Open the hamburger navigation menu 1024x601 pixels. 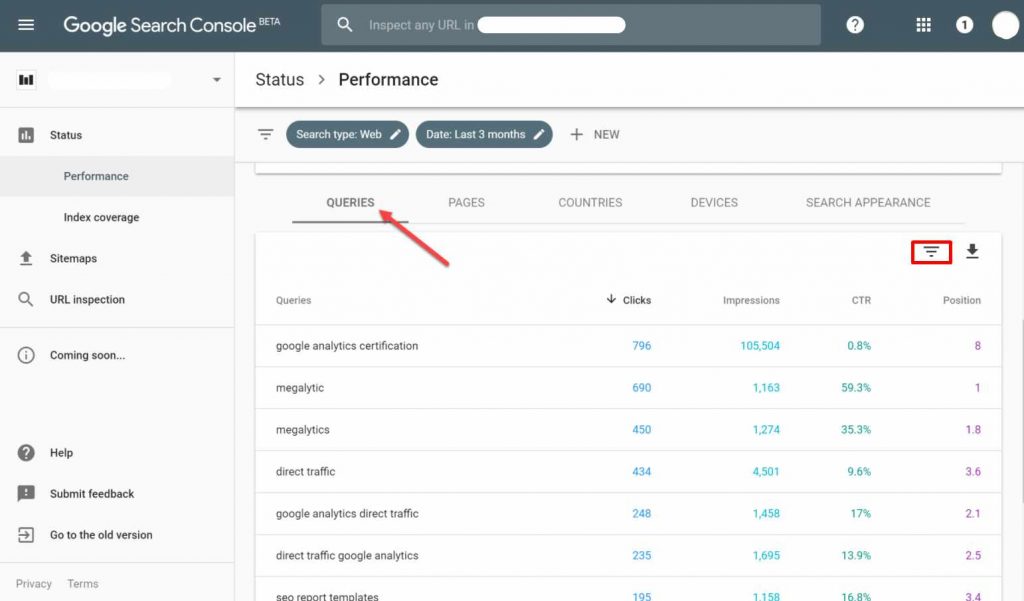(x=26, y=25)
